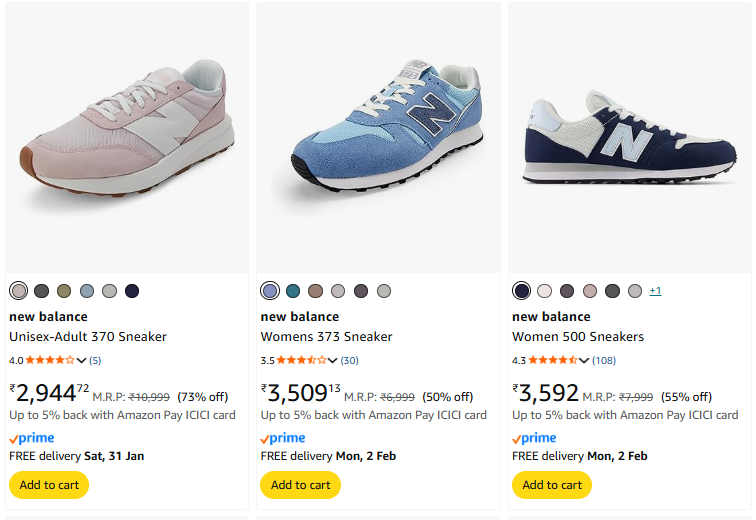Add Unisex-Adult 370 Sneaker to cart
Screen dimensions: 756x520
(x=49, y=485)
